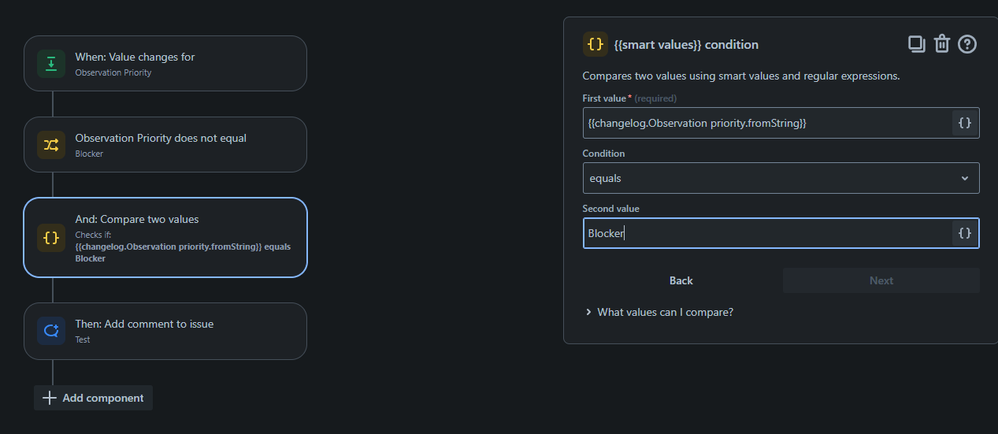Click Add component button
This screenshot has width=998, height=434.
click(93, 398)
